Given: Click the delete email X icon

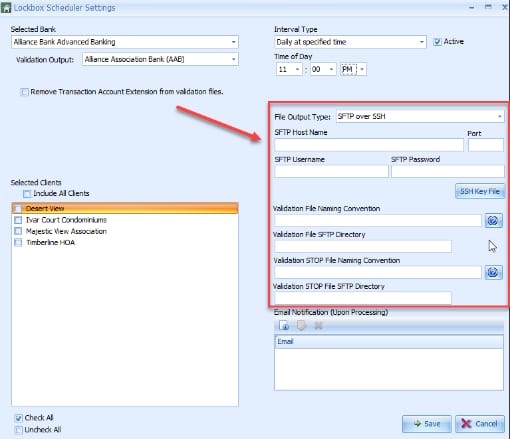Looking at the screenshot, I should click(x=318, y=326).
